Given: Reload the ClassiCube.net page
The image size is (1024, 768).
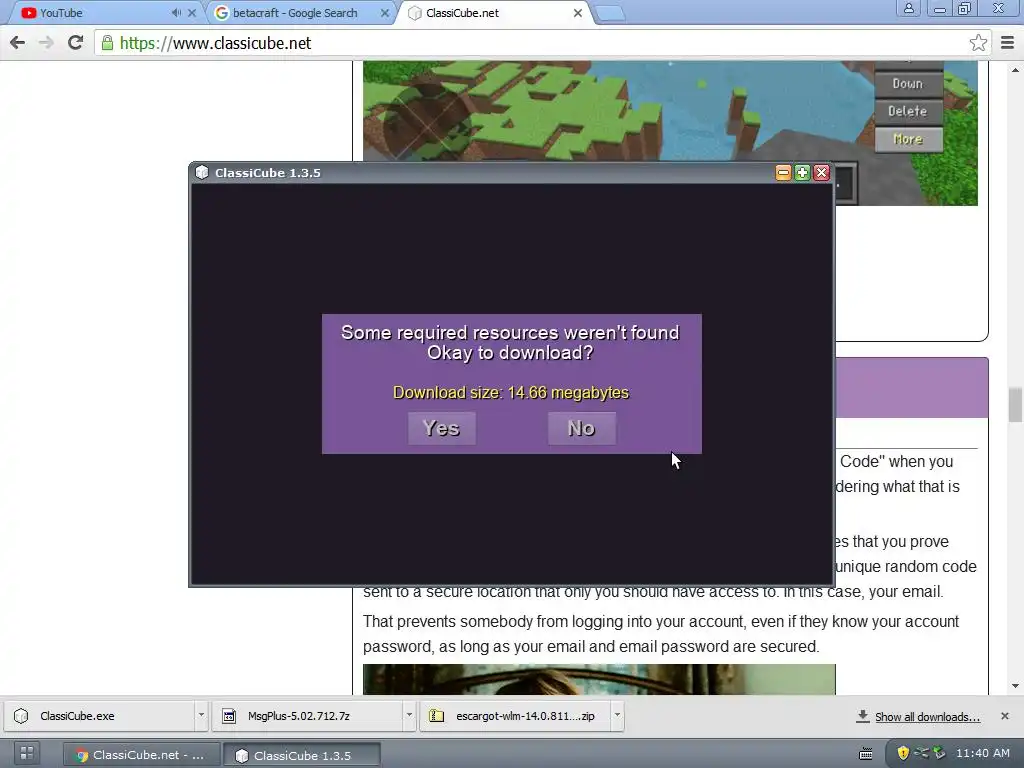Looking at the screenshot, I should point(75,43).
